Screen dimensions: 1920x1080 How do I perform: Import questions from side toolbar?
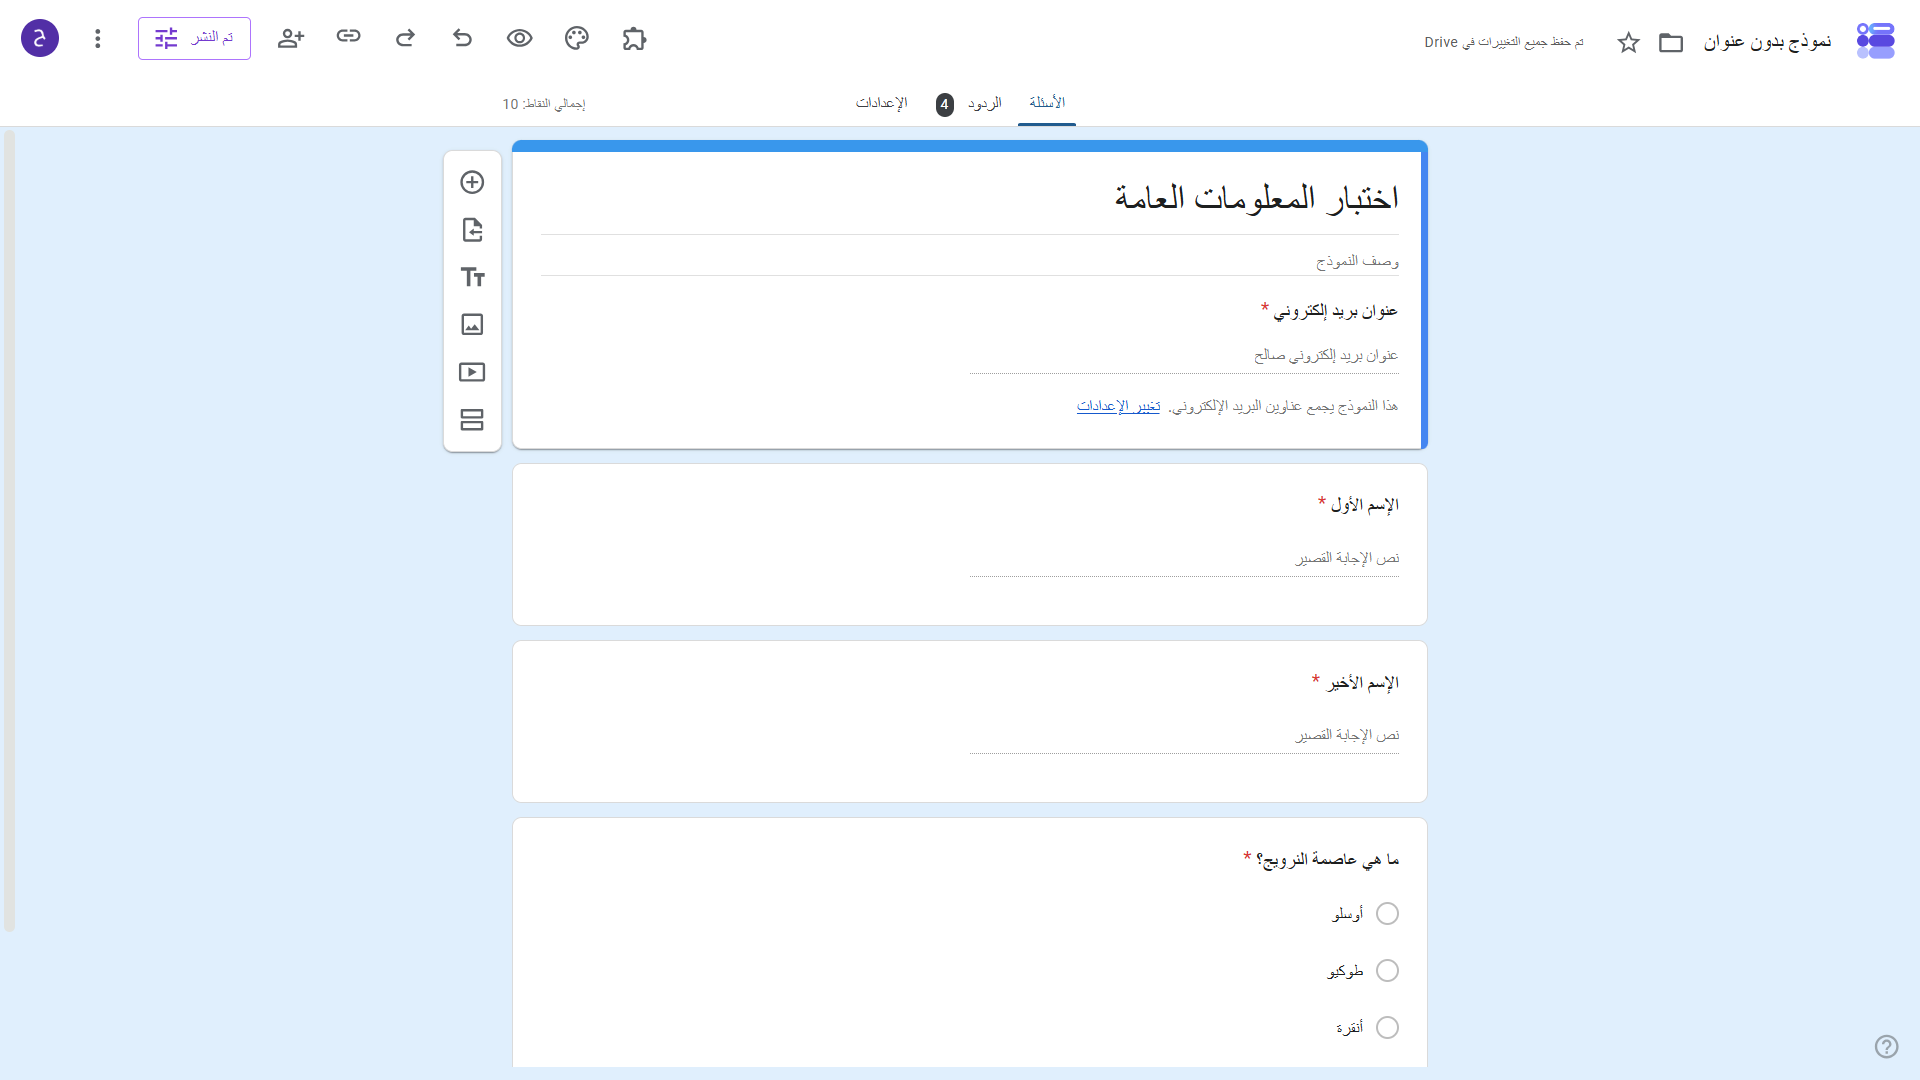[x=472, y=230]
